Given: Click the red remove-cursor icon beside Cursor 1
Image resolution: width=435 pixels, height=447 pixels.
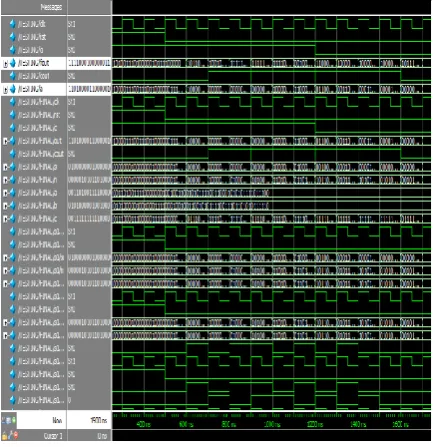Looking at the screenshot, I should click(15, 435).
